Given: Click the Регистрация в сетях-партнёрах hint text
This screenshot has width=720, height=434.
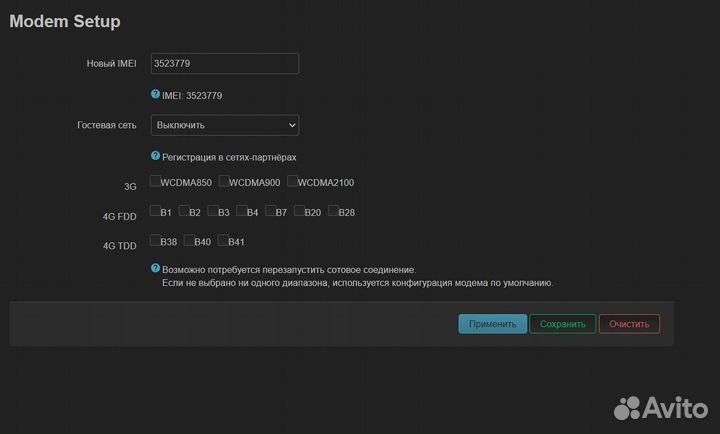Looking at the screenshot, I should tap(229, 158).
